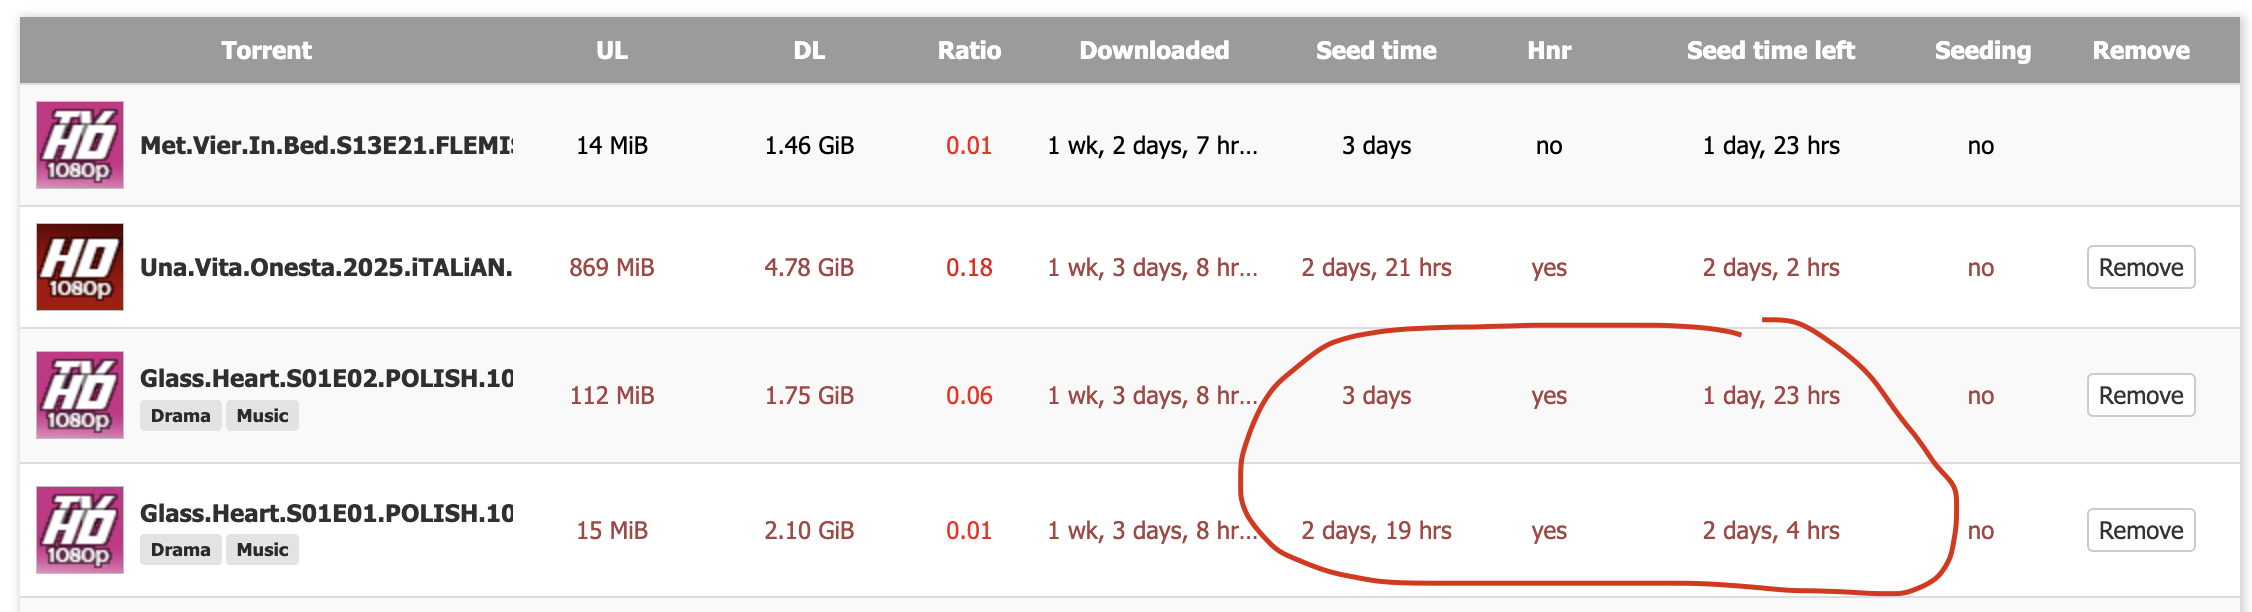The width and height of the screenshot is (2252, 612).
Task: Click the Music tag under Glass.Heart.S01E02
Action: click(x=262, y=416)
